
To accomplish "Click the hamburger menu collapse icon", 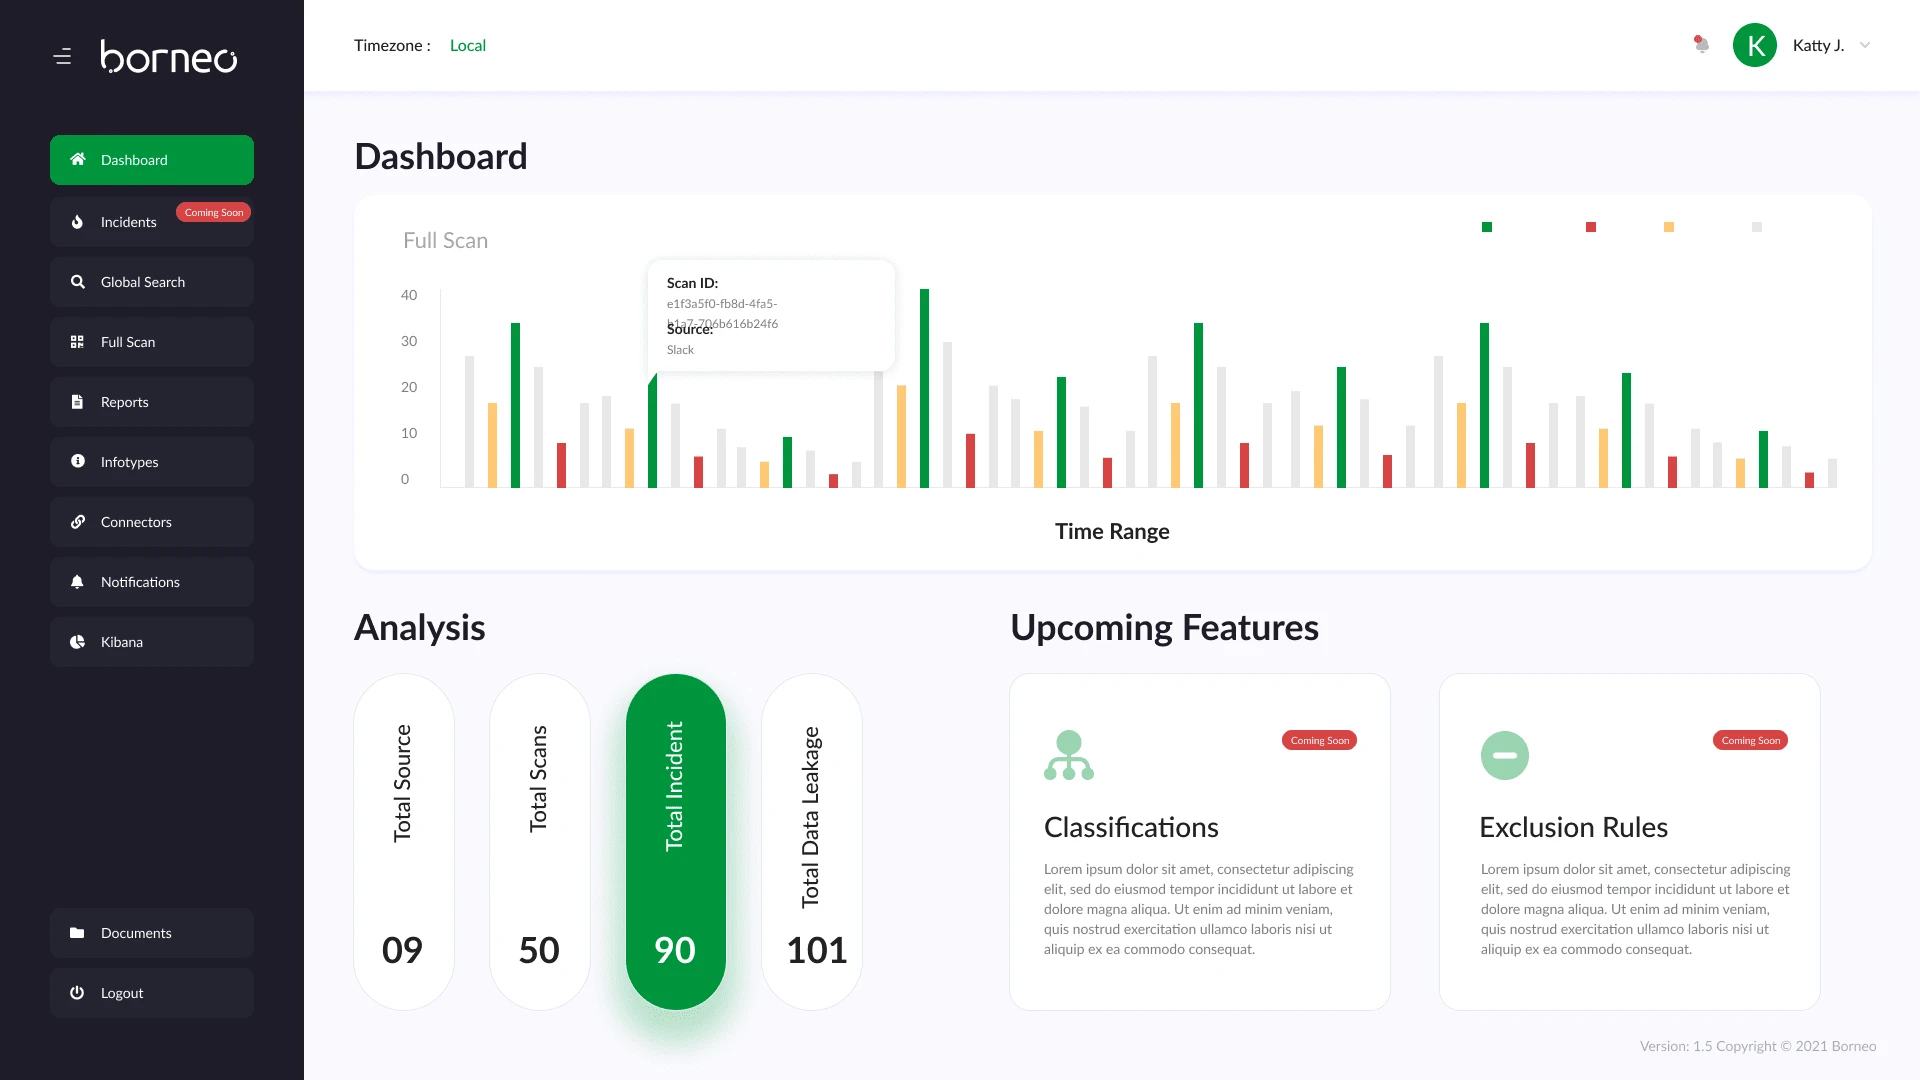I will [x=62, y=57].
